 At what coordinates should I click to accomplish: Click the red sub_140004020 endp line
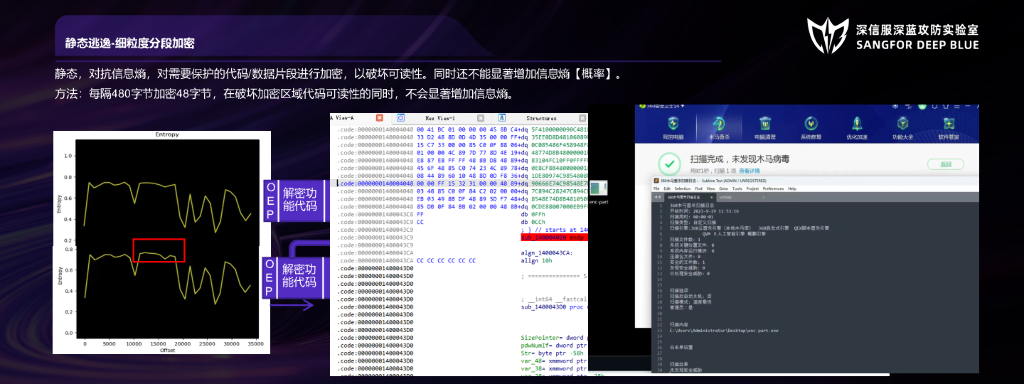(553, 238)
